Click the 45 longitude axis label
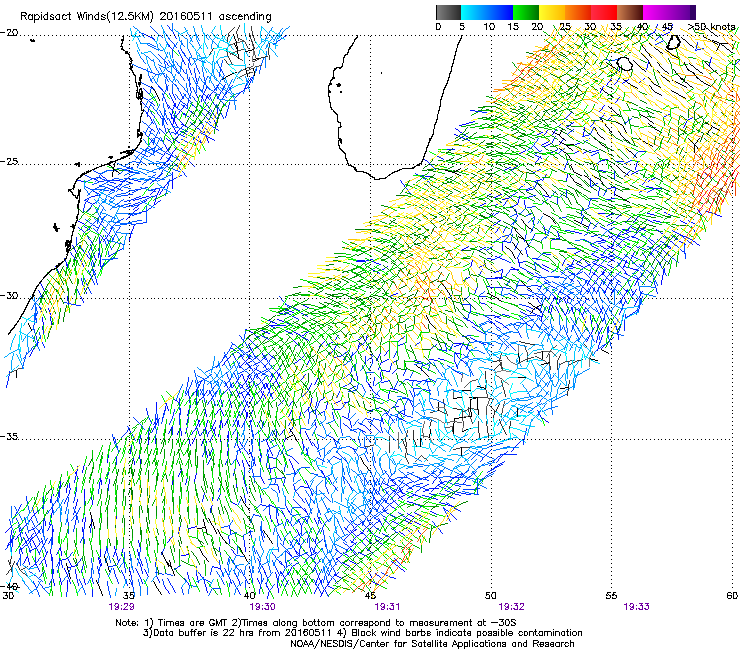The height and width of the screenshot is (650, 740). [x=370, y=595]
